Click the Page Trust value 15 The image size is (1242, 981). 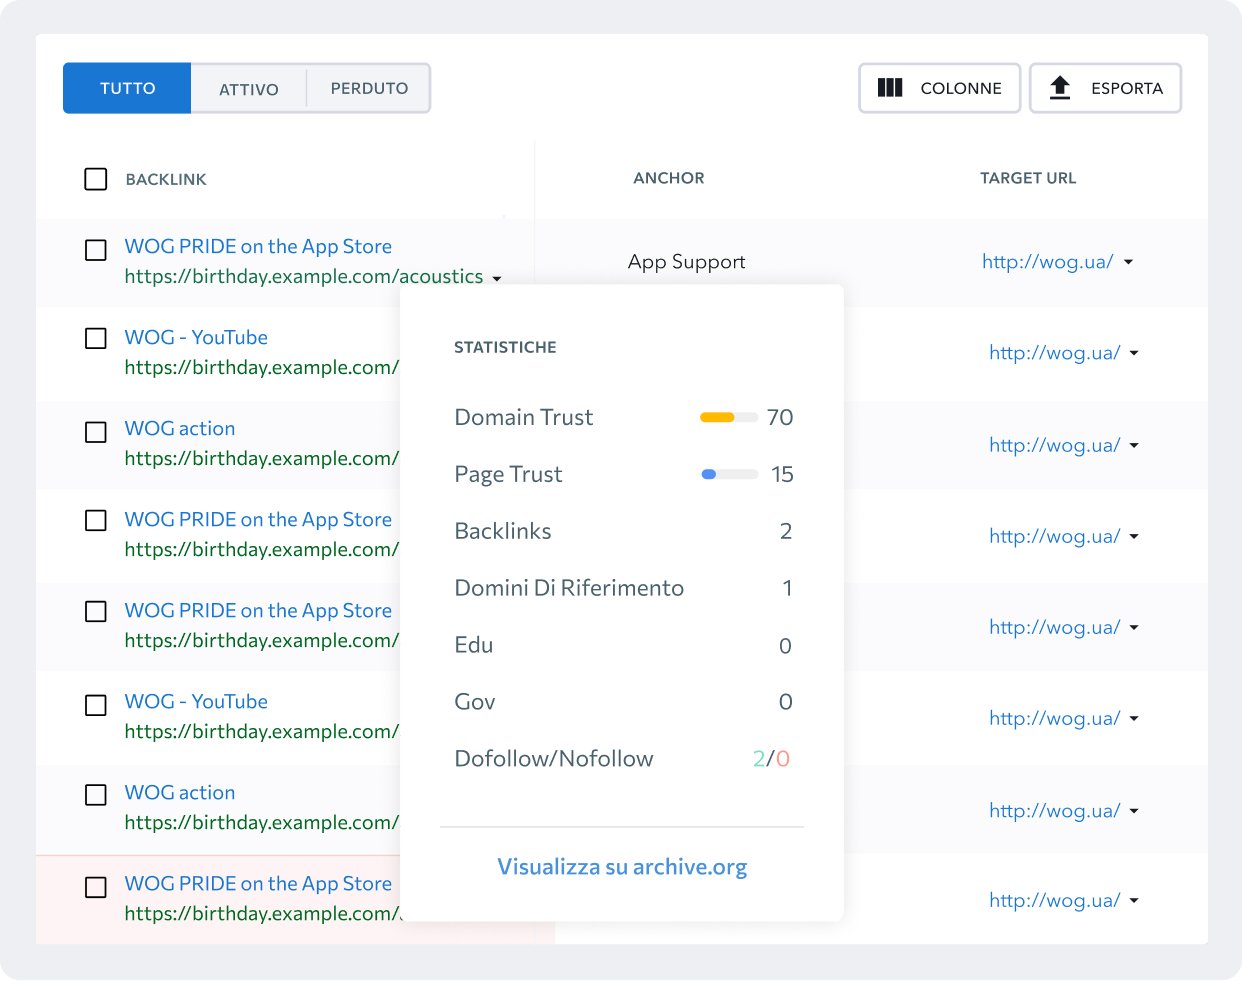(782, 474)
